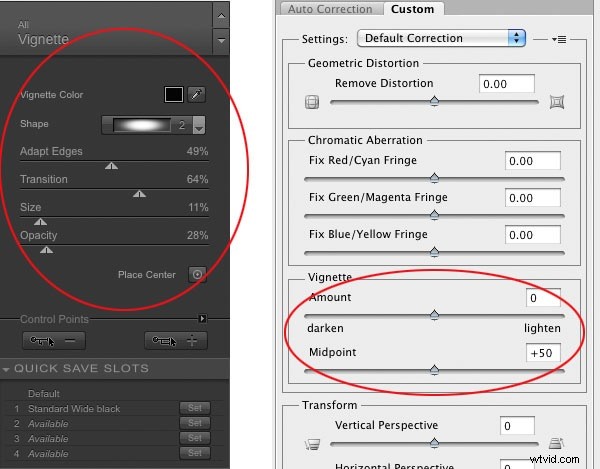Click the Fix Green/Magenta Fringe value field
The width and height of the screenshot is (600, 469).
(533, 198)
